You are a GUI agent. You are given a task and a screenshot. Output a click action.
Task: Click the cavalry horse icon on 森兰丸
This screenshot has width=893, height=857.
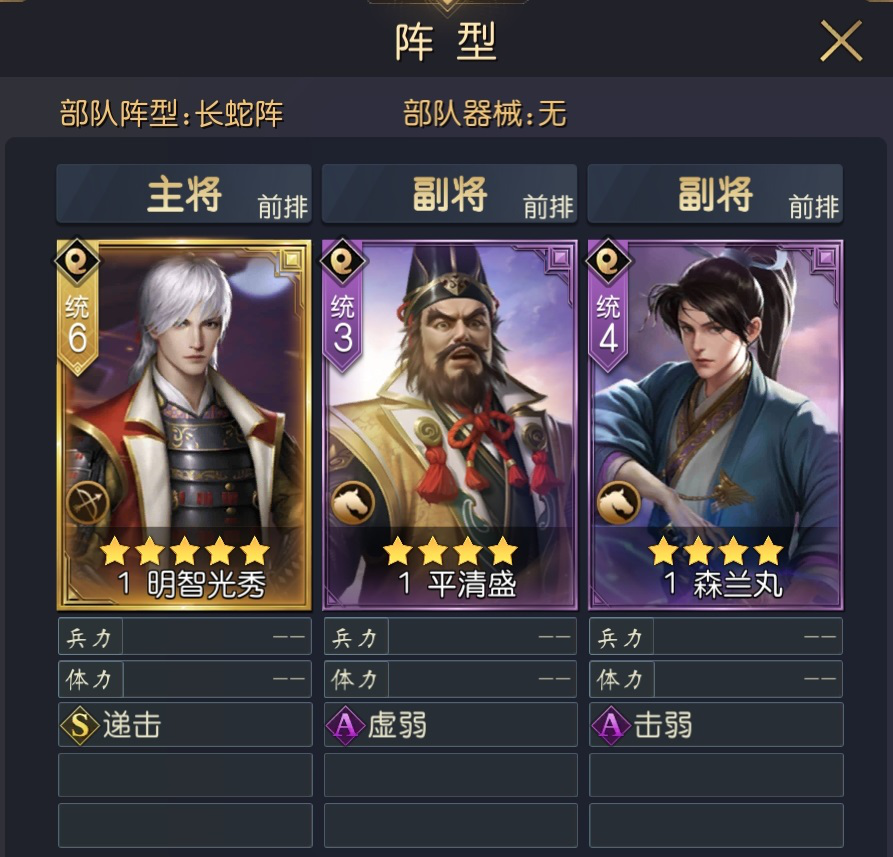618,503
